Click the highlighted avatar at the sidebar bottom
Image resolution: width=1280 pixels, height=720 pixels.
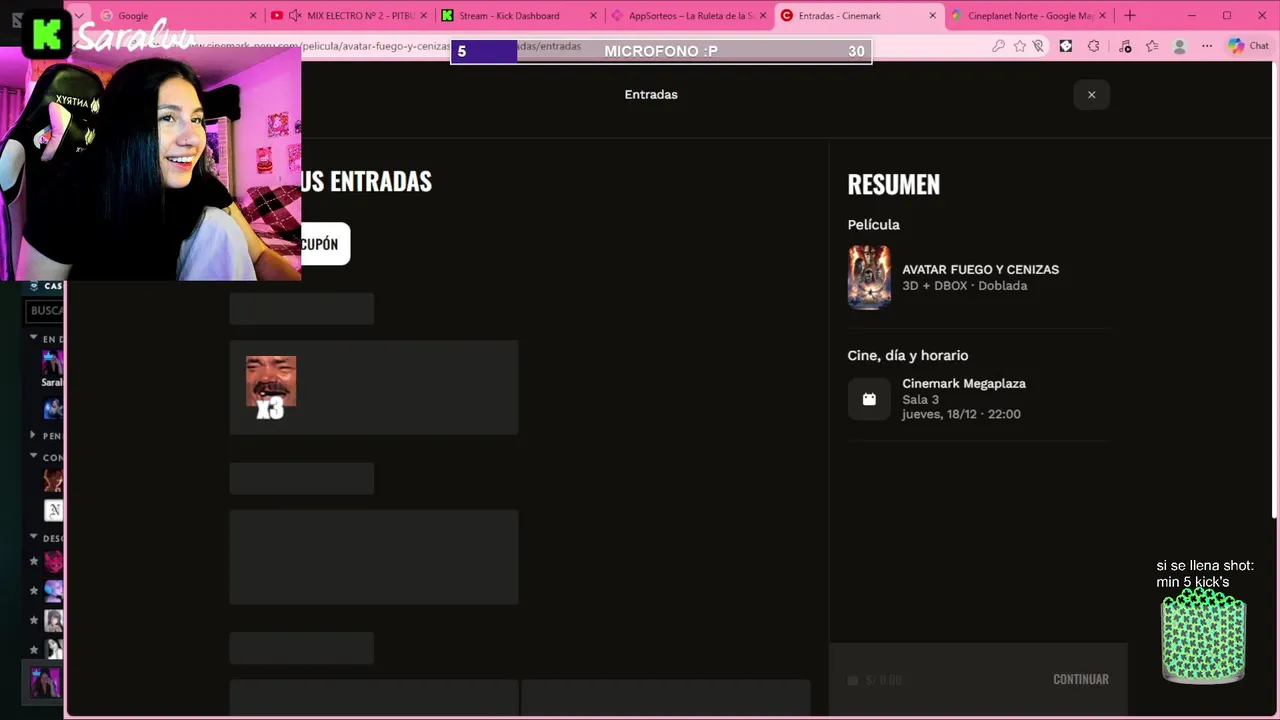click(x=45, y=683)
